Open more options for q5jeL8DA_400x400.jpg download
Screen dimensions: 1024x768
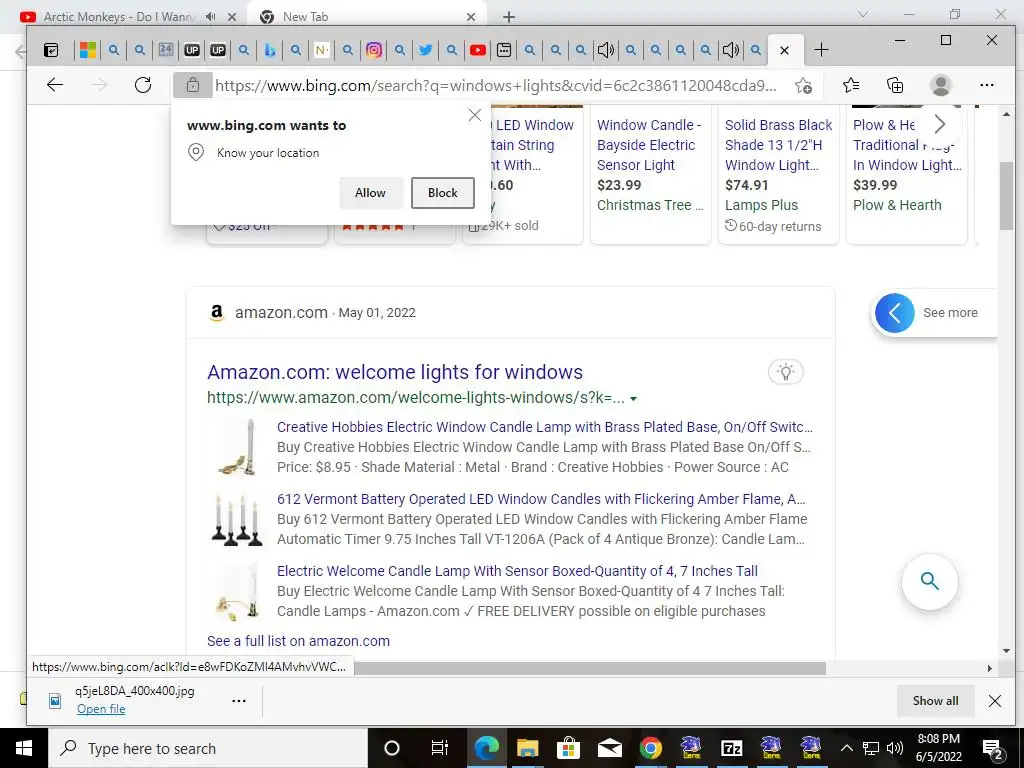click(x=239, y=701)
